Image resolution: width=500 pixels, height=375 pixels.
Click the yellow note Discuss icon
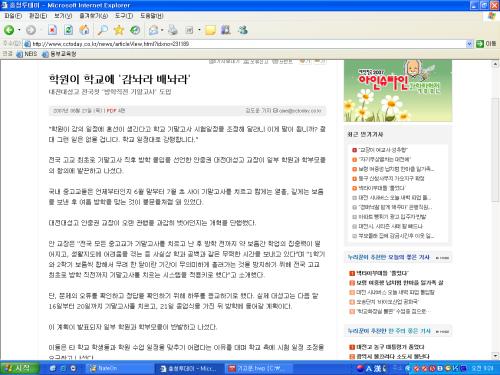[210, 30]
